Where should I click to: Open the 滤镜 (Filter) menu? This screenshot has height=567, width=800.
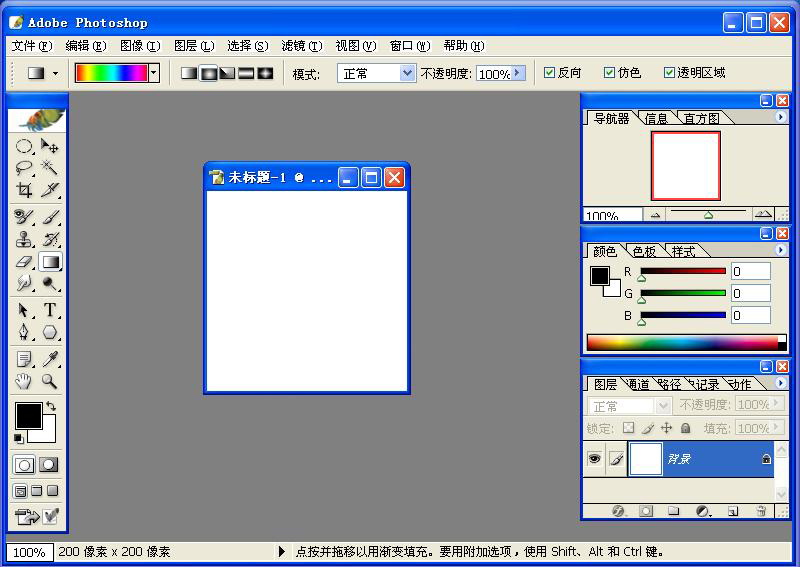(302, 46)
